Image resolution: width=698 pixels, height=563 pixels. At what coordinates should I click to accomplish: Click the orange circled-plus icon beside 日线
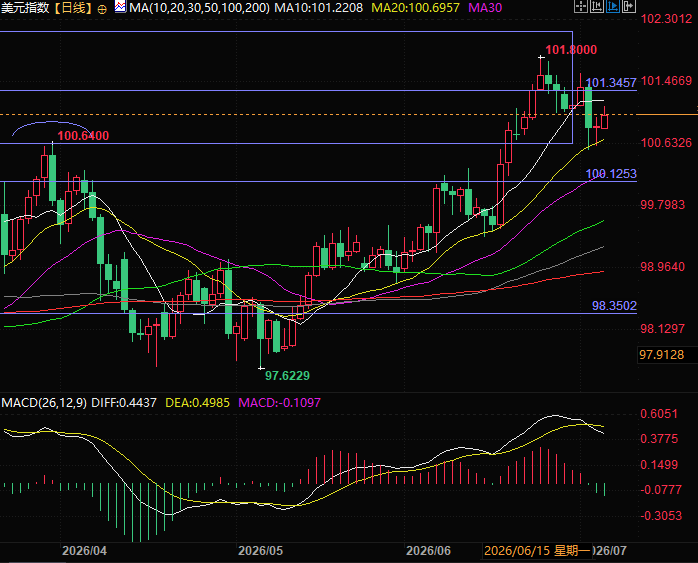click(102, 9)
